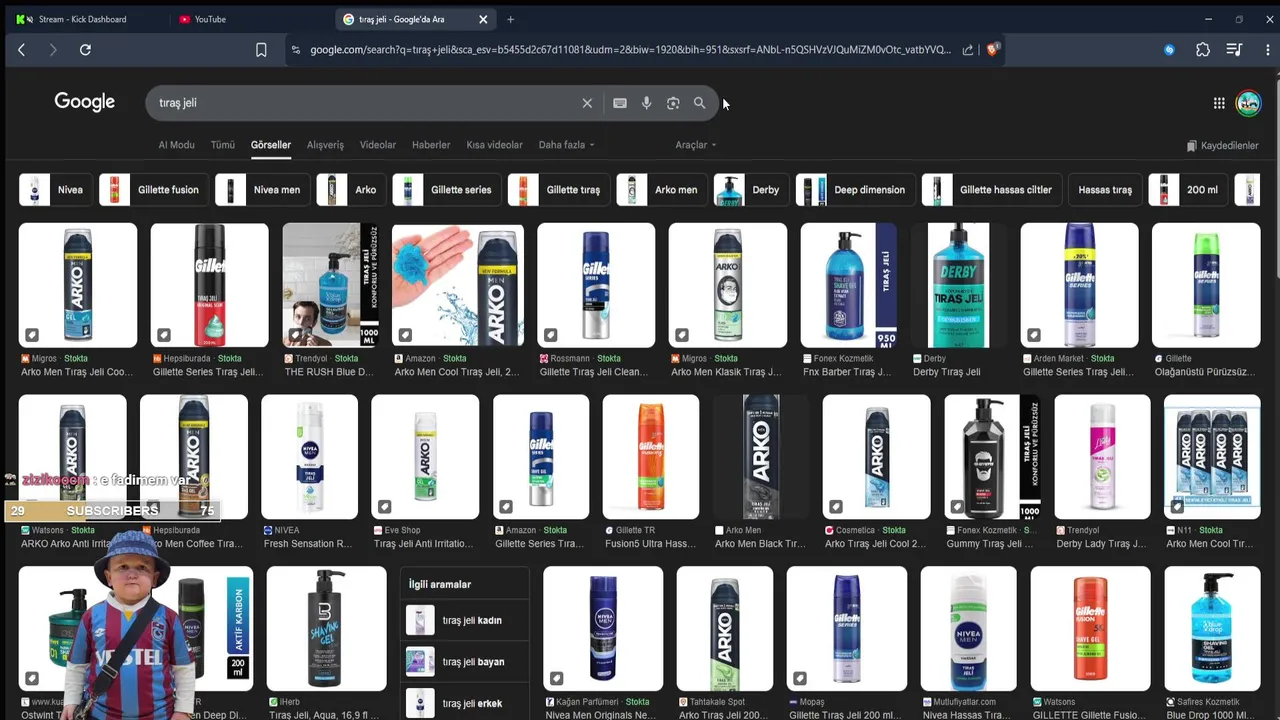1280x720 pixels.
Task: Start voice search microphone icon
Action: 646,103
